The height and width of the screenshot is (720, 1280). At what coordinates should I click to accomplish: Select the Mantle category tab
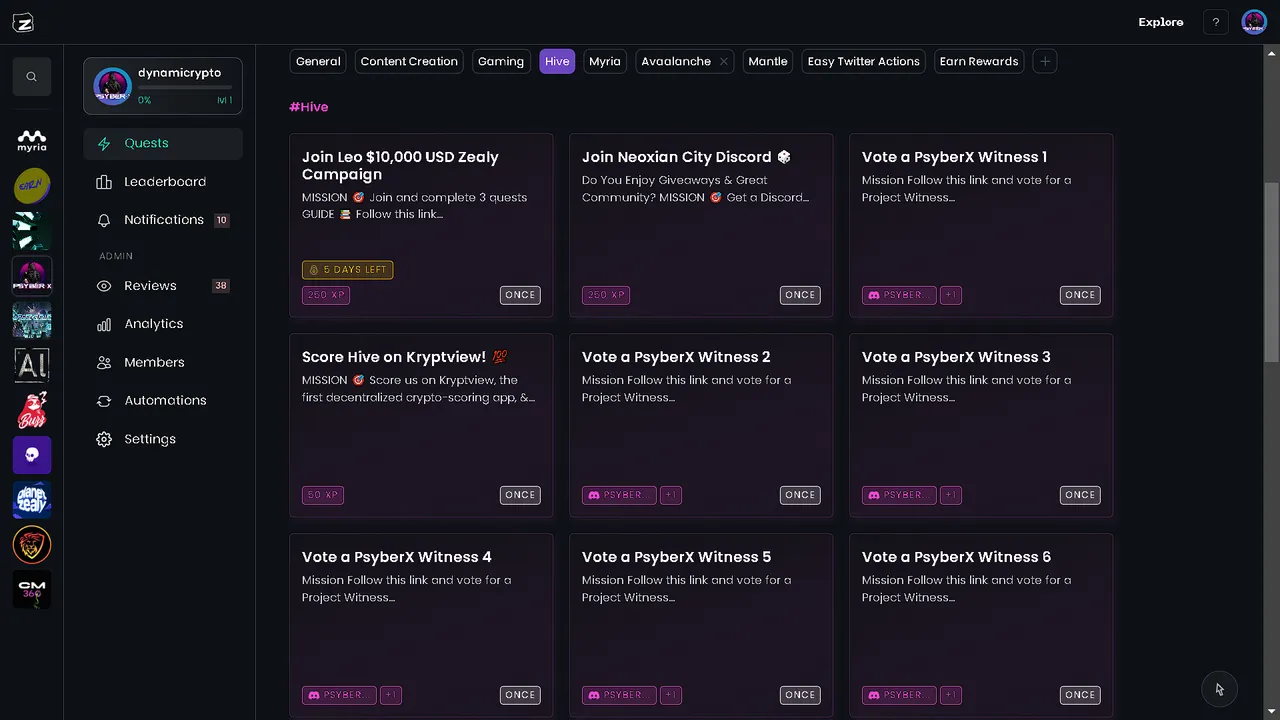[768, 61]
